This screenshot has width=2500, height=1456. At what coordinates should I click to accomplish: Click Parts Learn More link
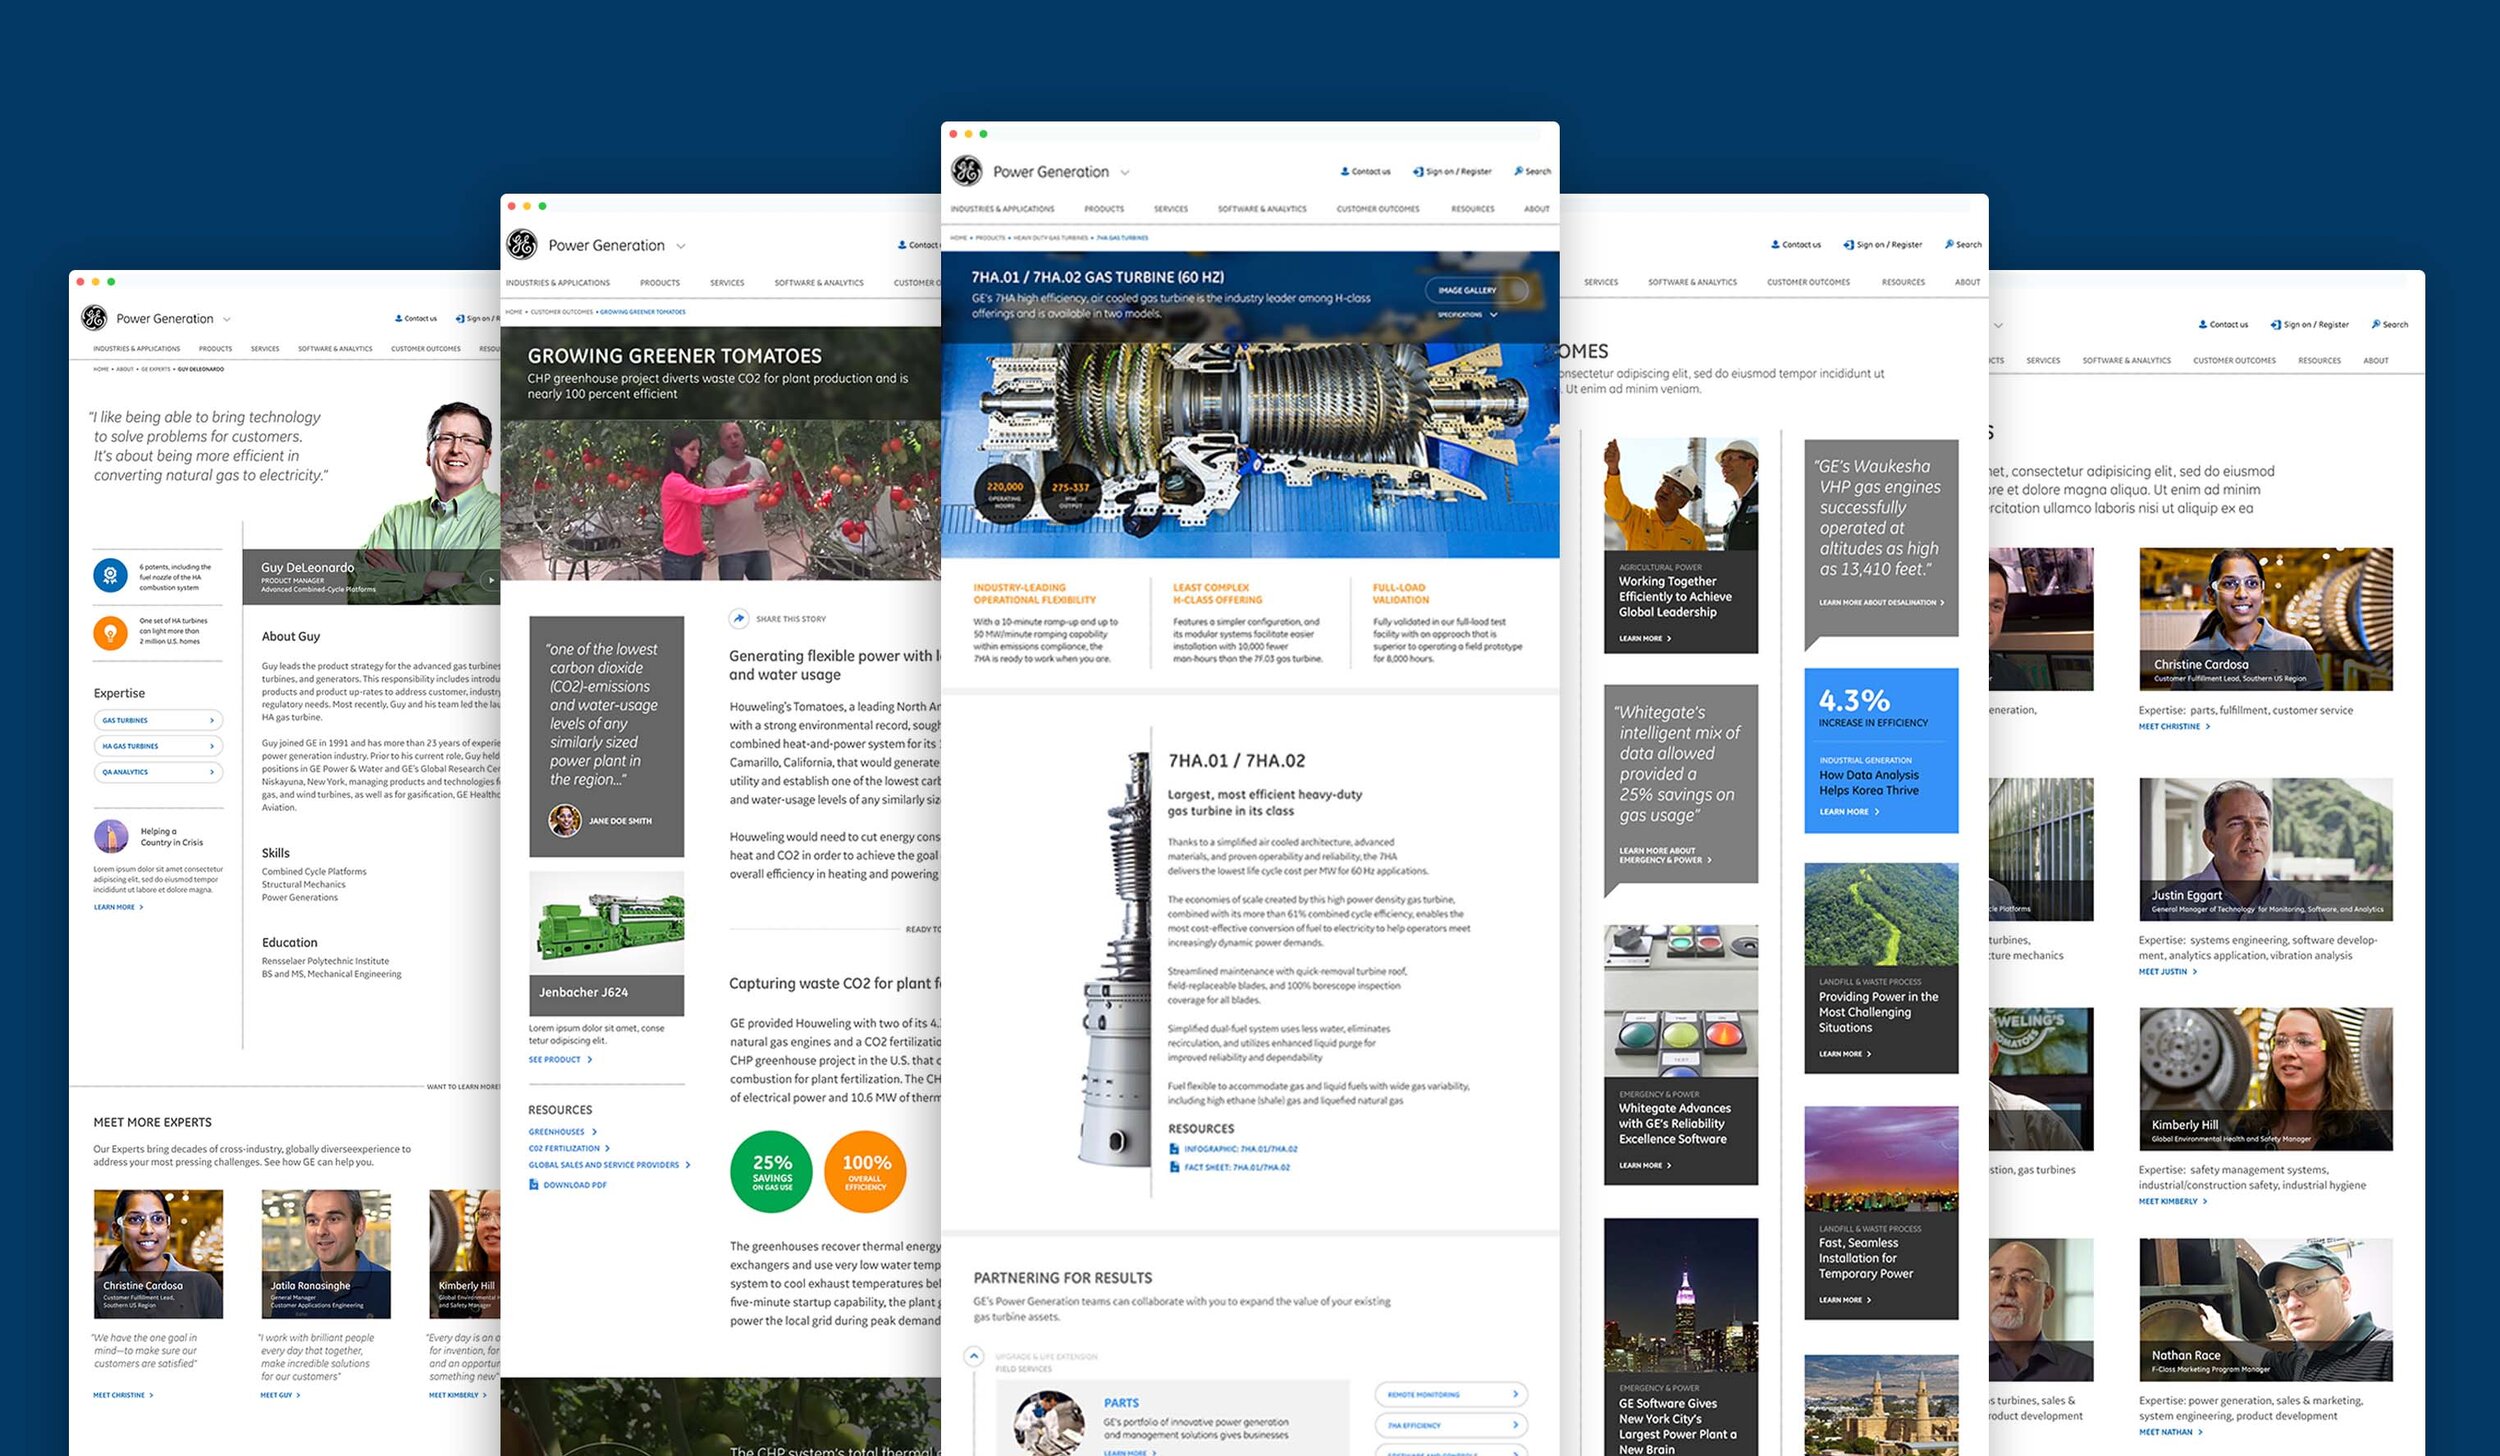tap(1130, 1452)
